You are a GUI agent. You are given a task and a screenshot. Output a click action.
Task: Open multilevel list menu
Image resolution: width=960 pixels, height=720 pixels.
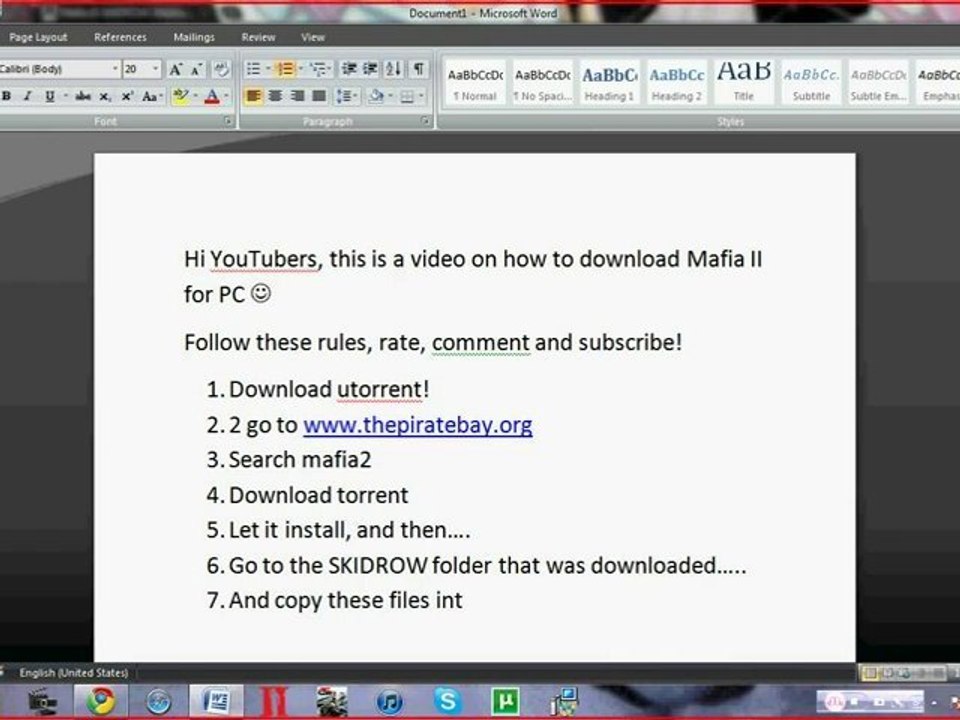pos(320,69)
